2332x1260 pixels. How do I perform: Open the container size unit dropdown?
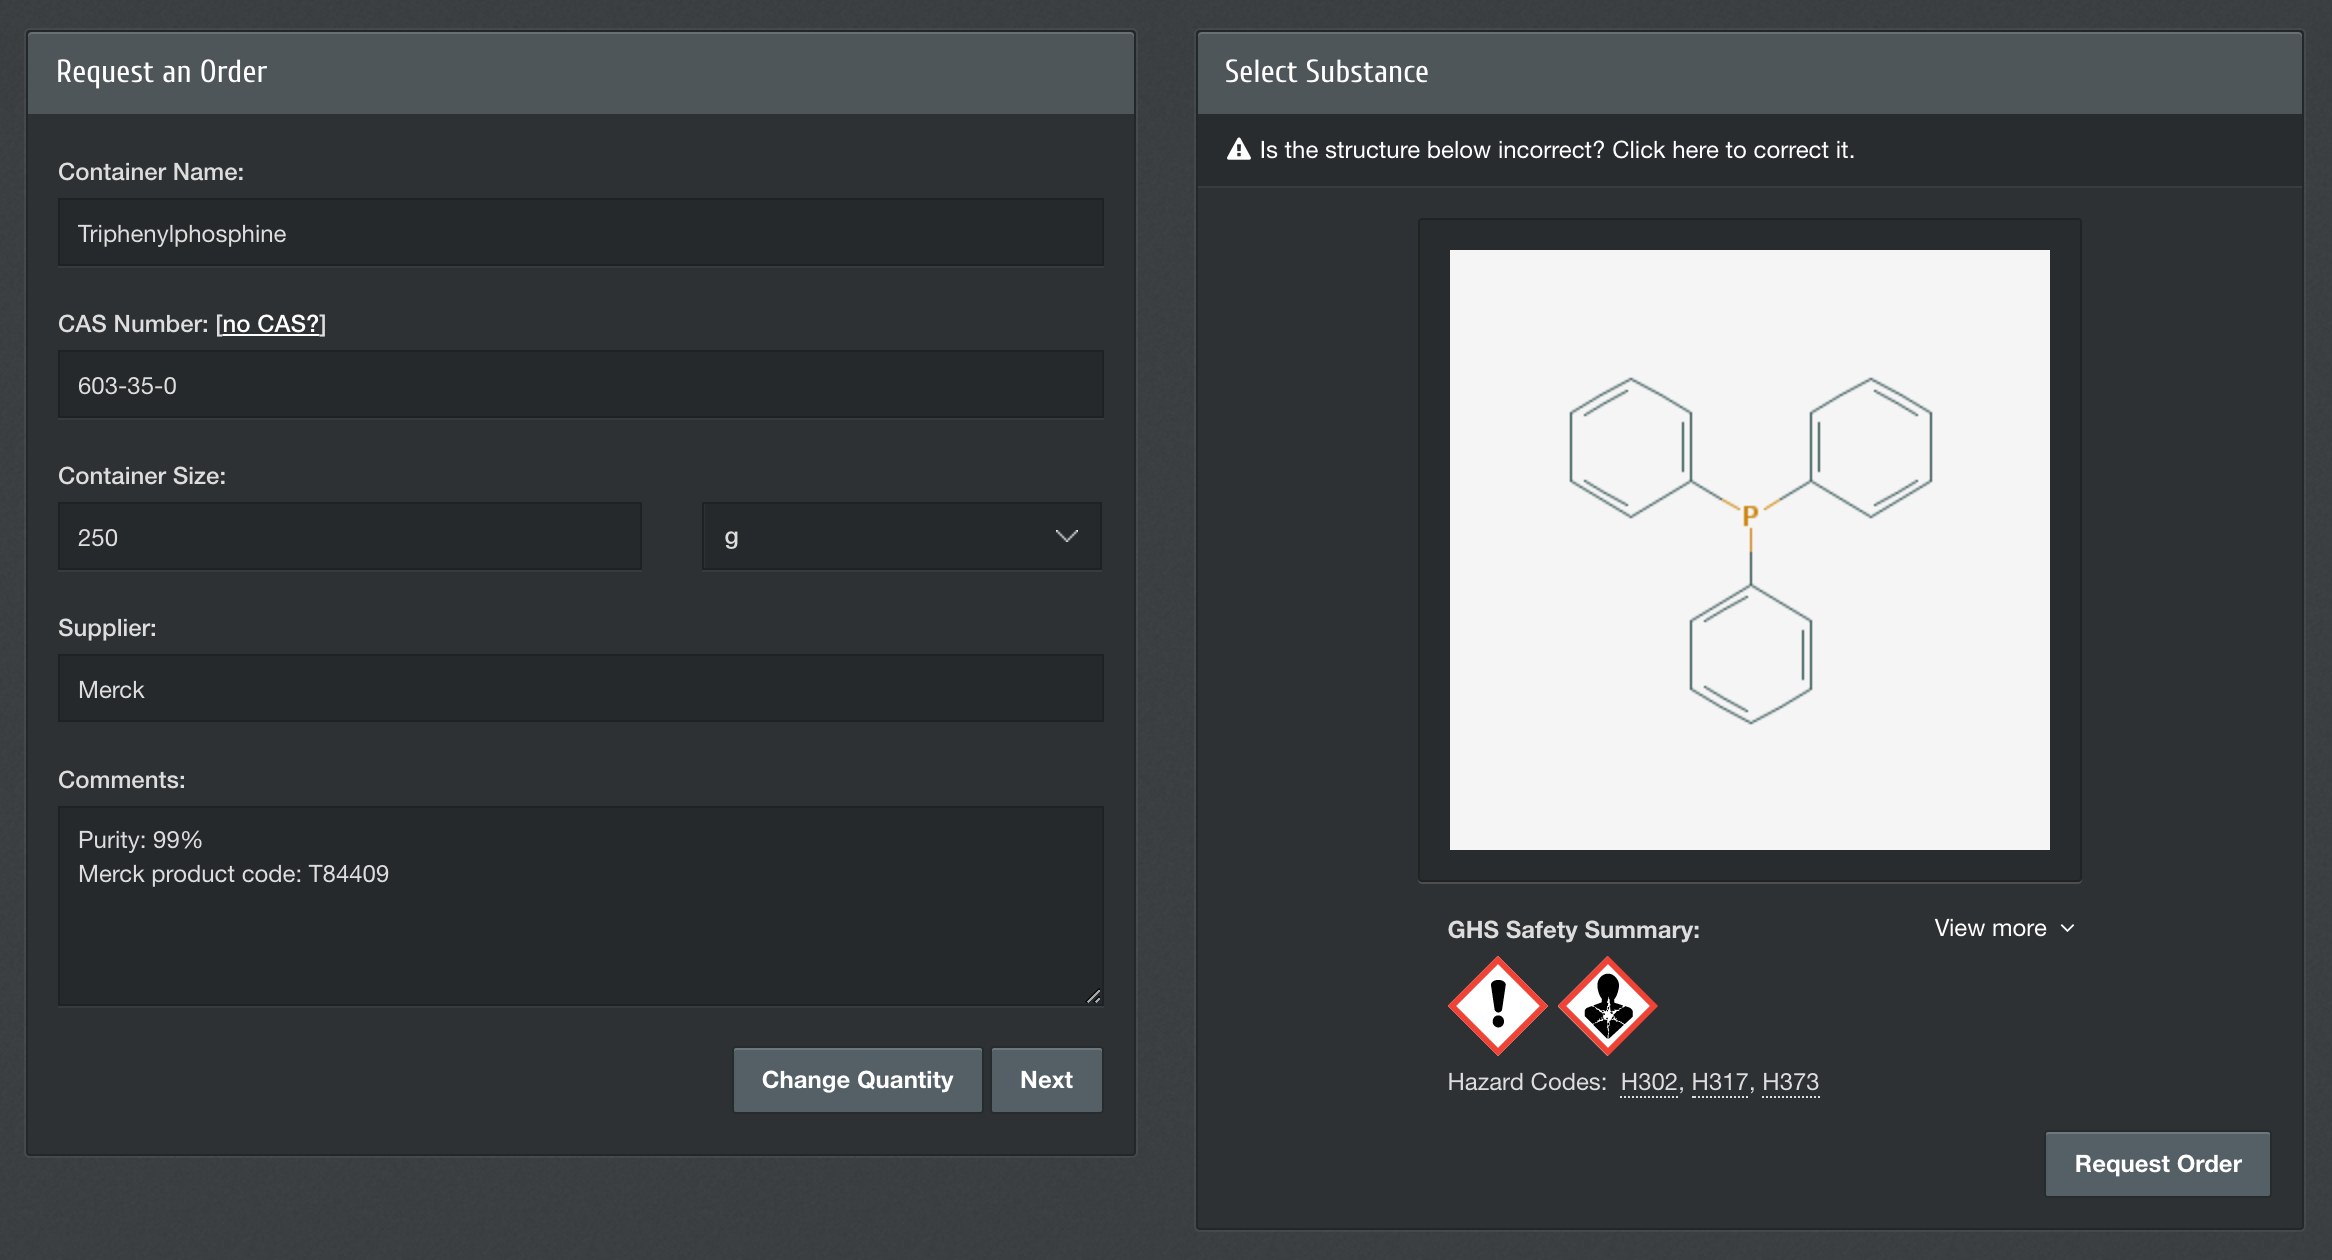click(x=901, y=537)
